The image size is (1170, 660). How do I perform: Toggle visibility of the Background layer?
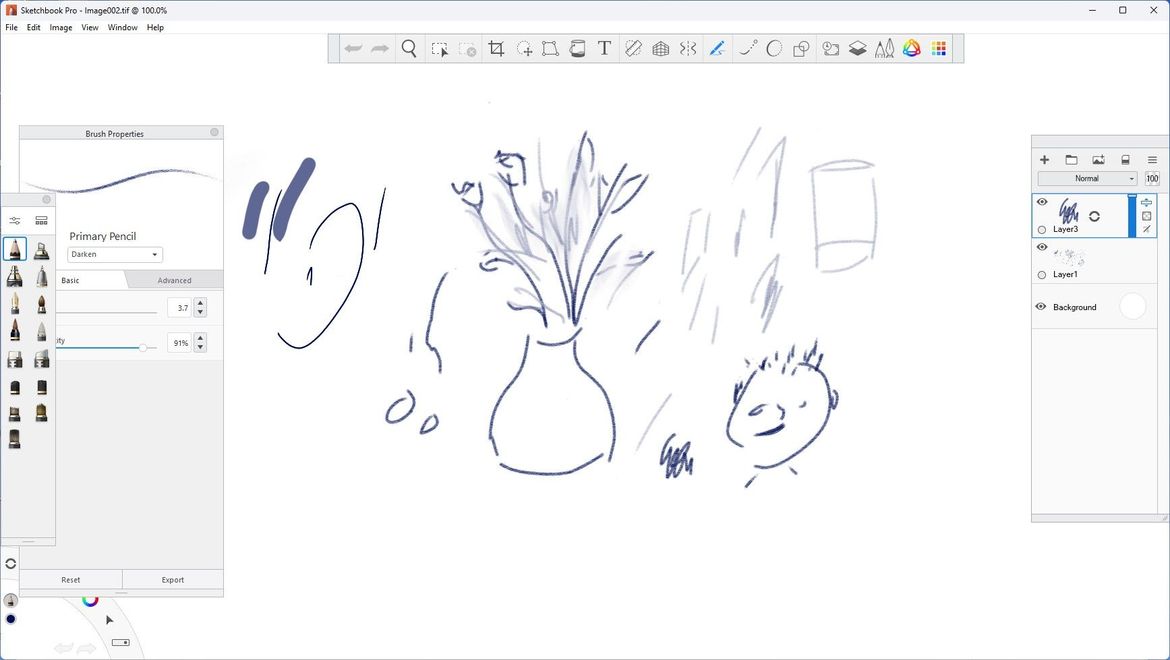tap(1041, 307)
